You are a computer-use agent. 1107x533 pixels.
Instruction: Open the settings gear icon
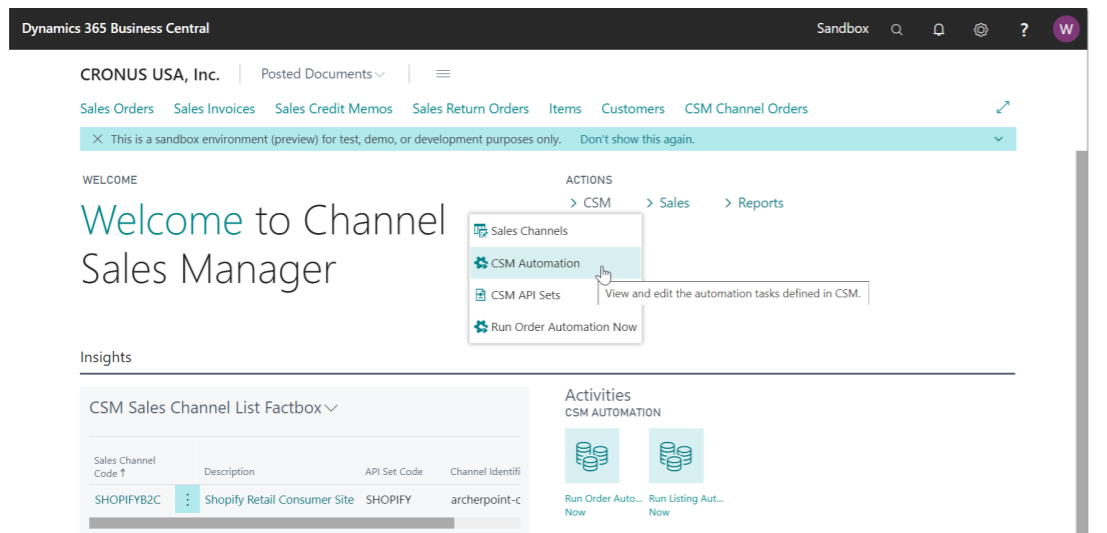pyautogui.click(x=981, y=30)
